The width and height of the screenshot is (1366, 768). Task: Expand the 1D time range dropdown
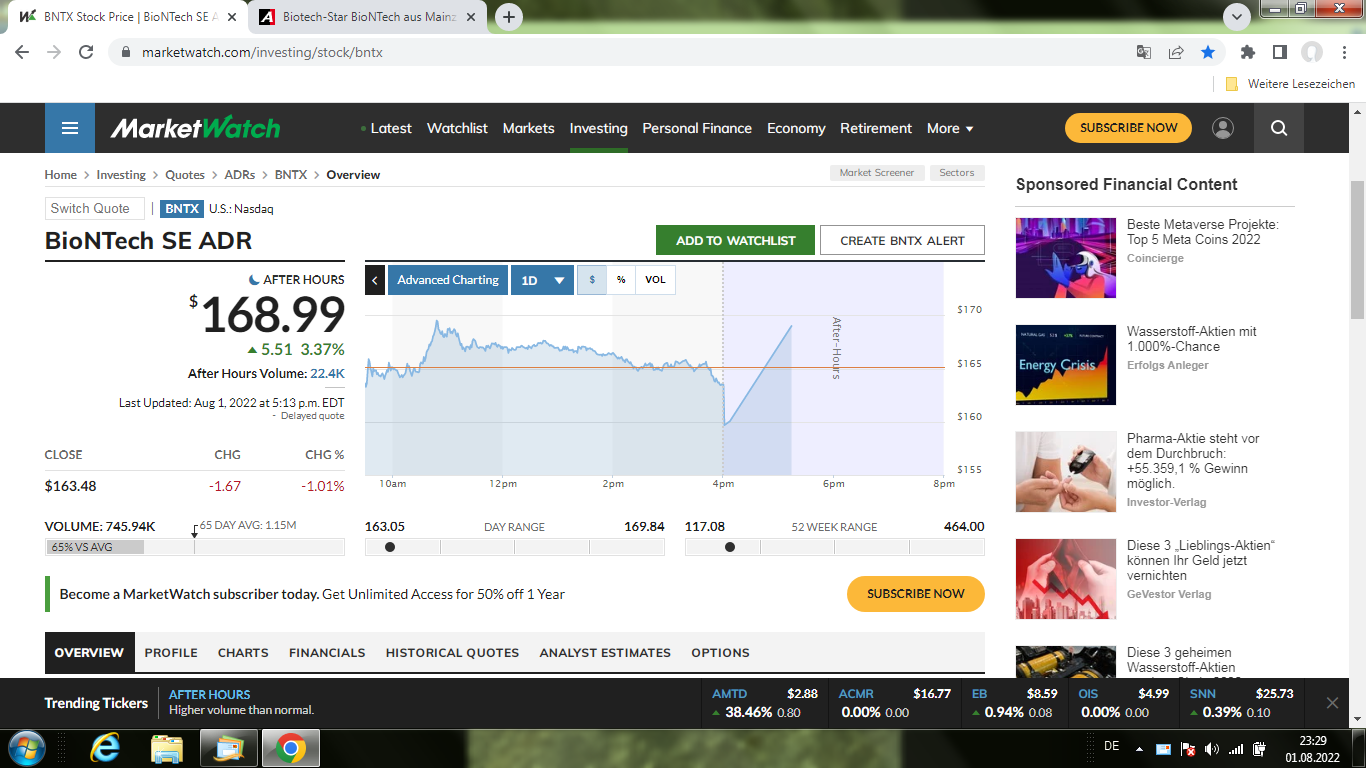[x=541, y=280]
